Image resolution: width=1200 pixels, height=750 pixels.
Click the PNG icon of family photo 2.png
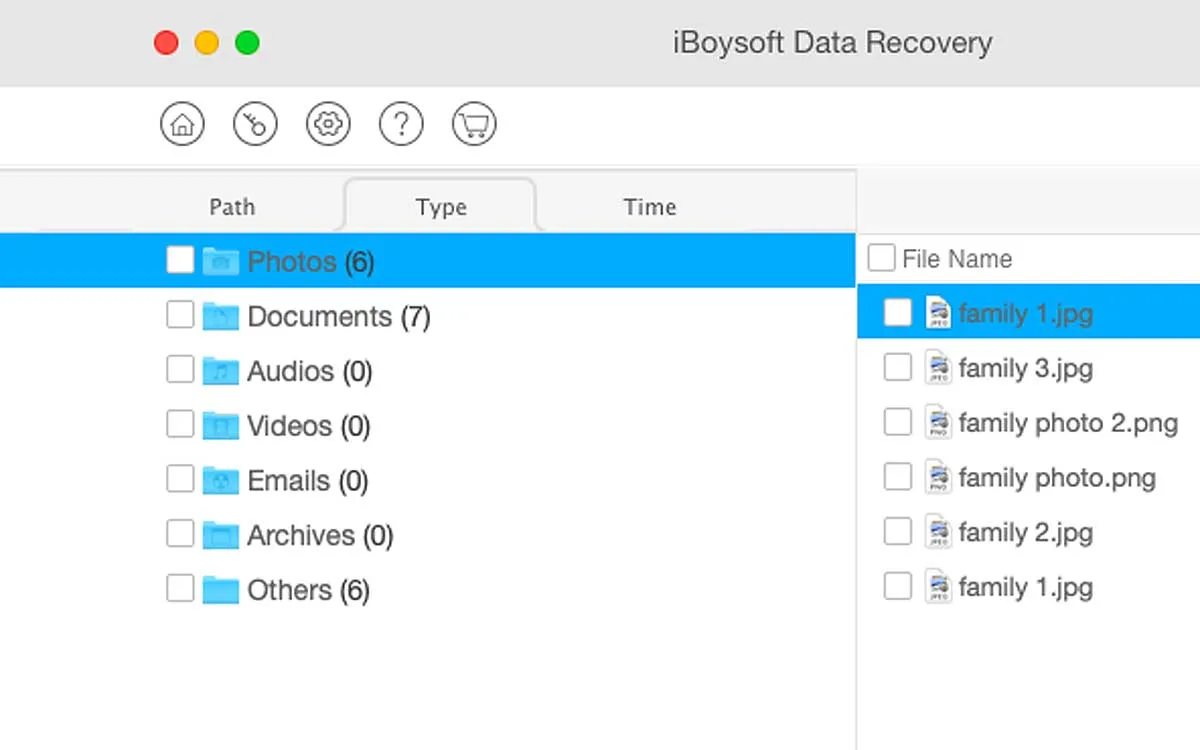(938, 423)
